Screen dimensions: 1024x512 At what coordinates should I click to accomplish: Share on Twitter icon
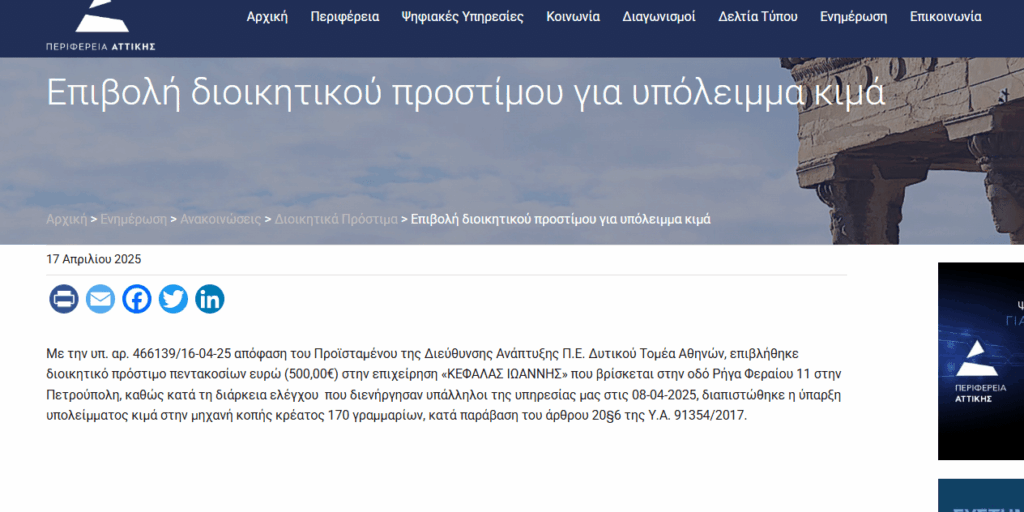pos(173,299)
